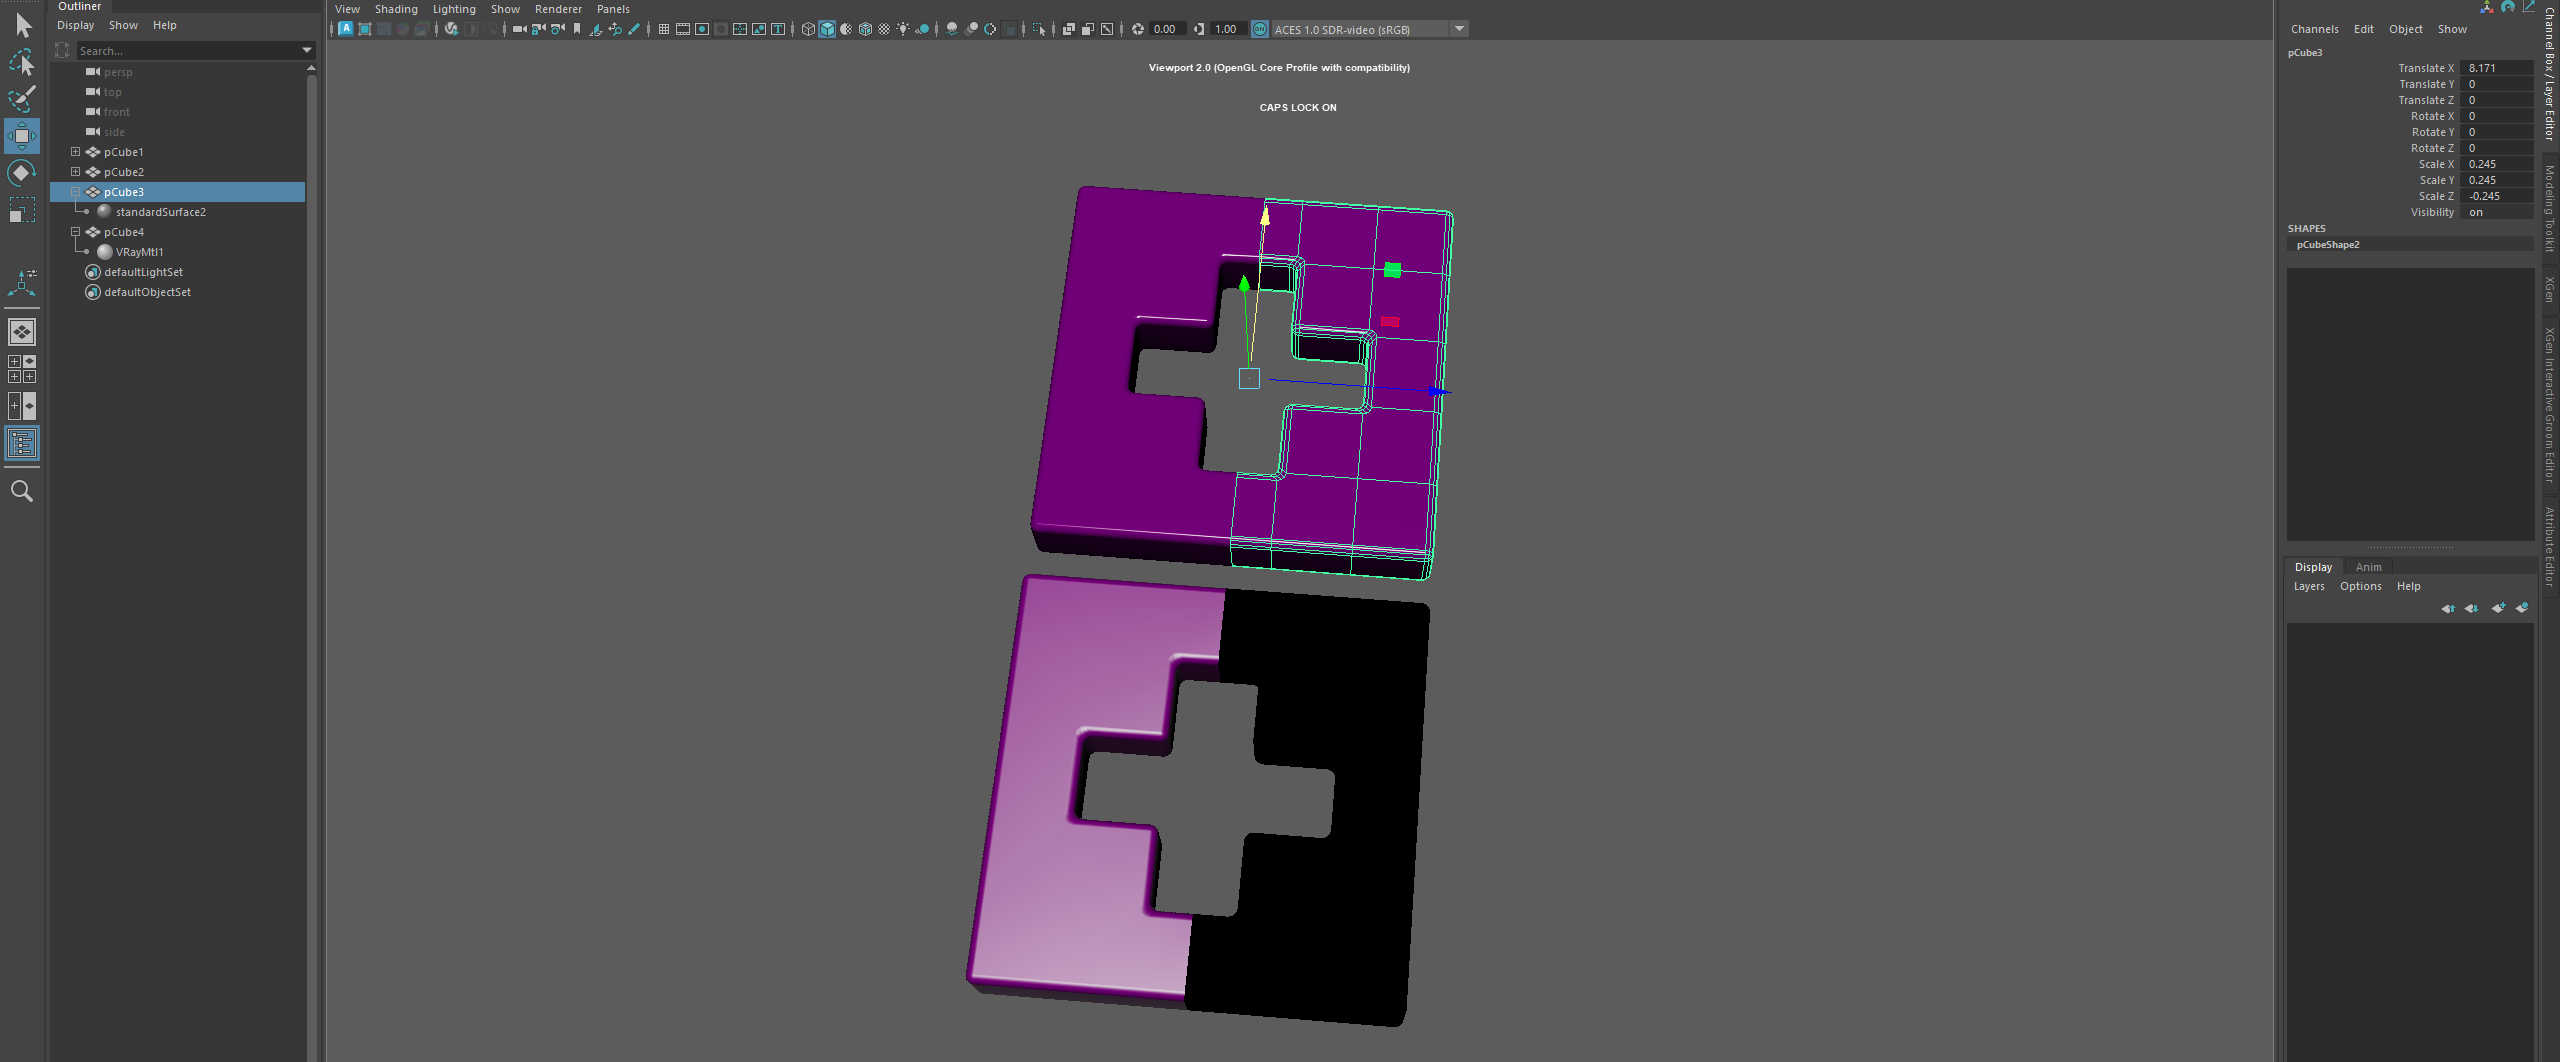
Task: Activate the Lasso select tool
Action: coord(22,62)
